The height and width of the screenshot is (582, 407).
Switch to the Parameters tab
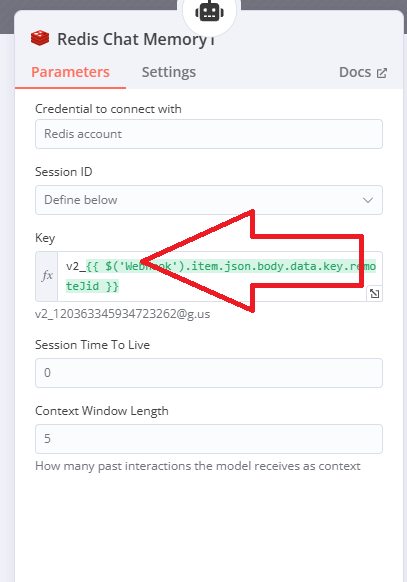point(70,72)
